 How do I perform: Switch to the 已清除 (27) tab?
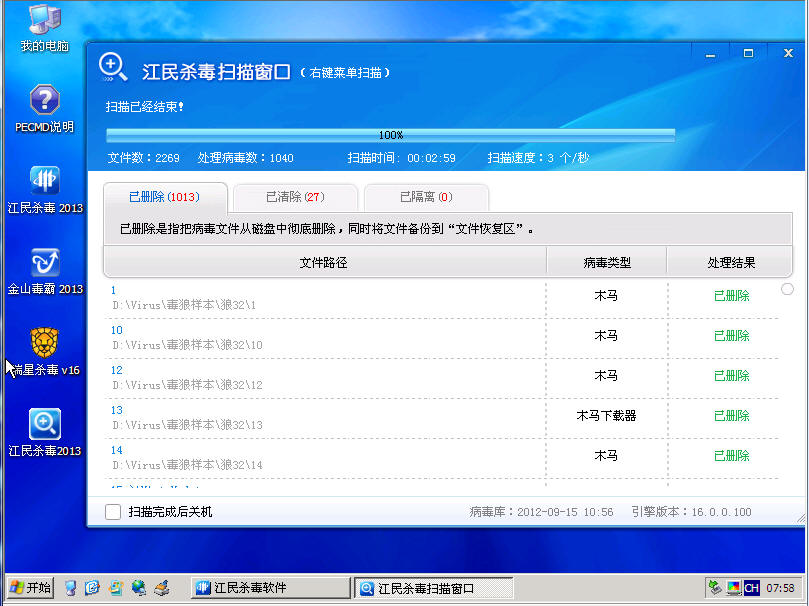[295, 197]
